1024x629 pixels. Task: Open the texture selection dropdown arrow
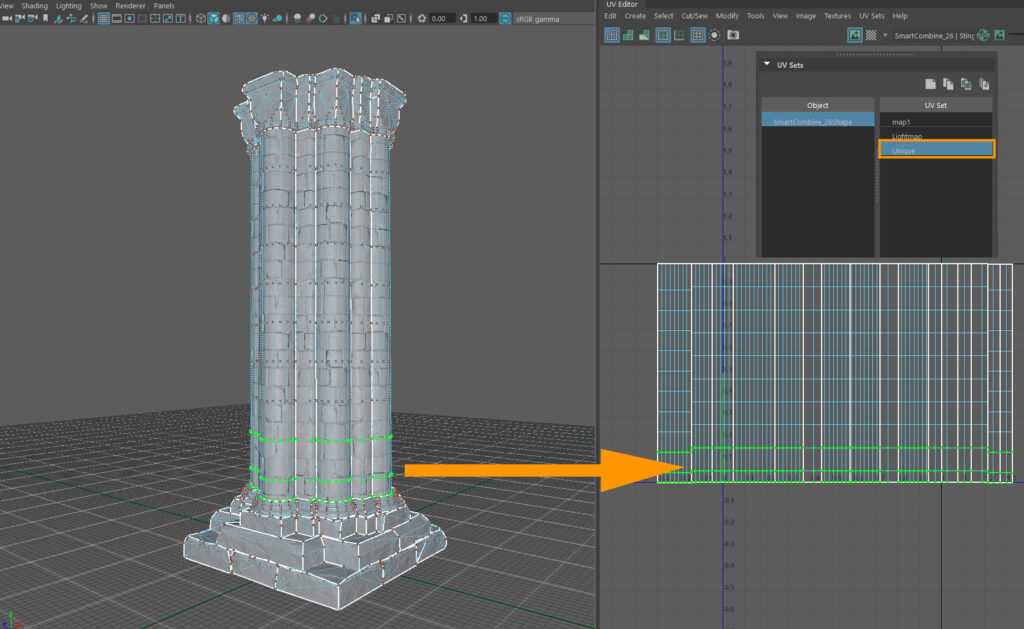(885, 35)
